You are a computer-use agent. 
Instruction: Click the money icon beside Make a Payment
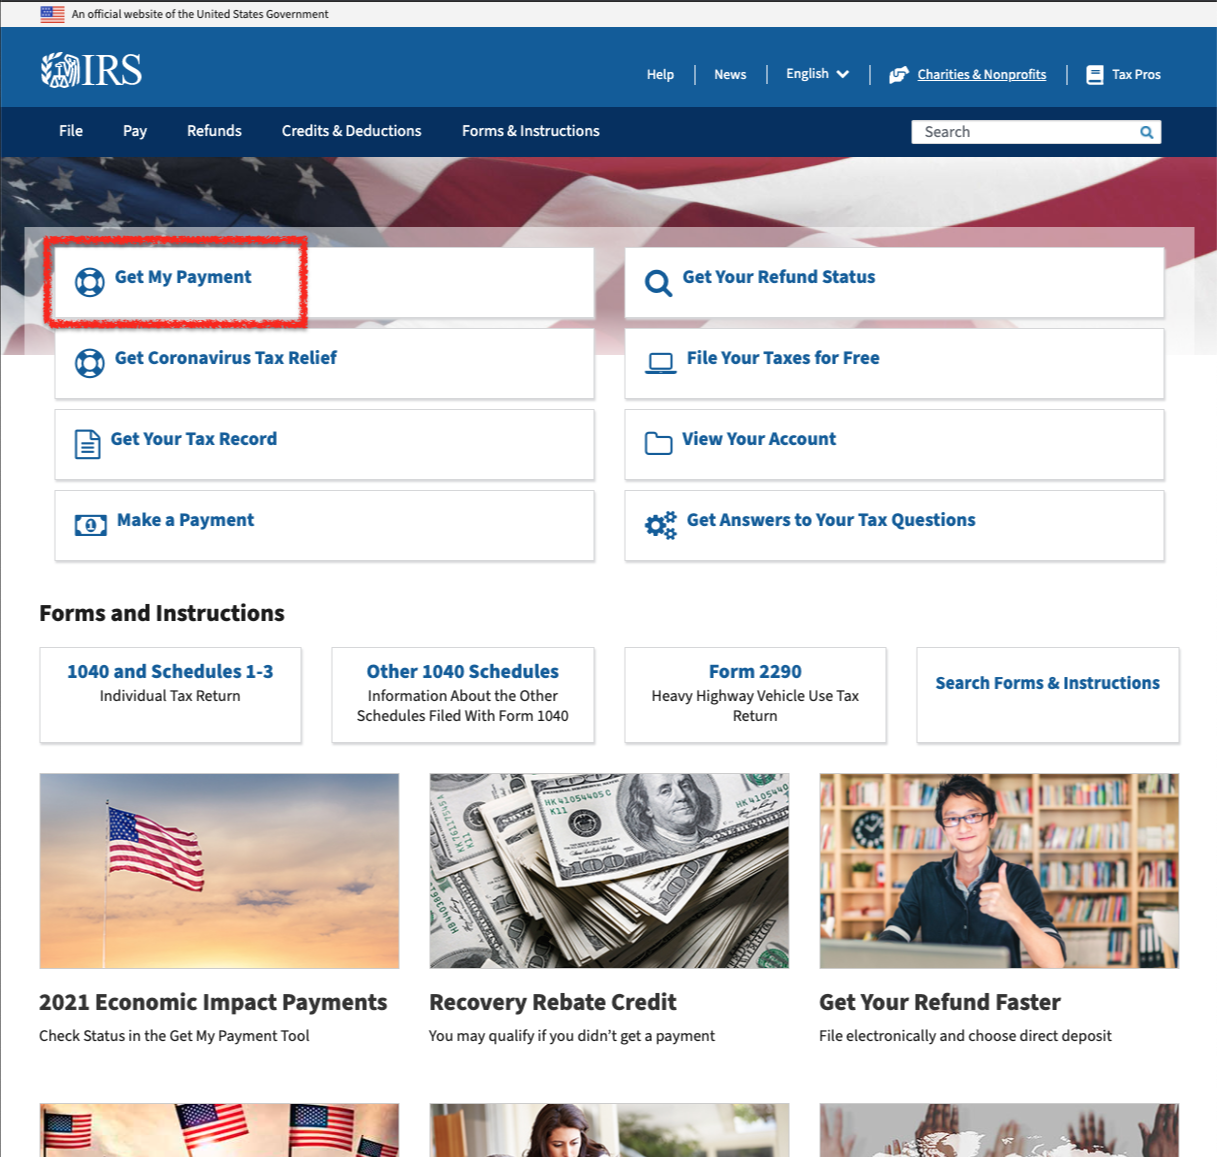pos(91,525)
